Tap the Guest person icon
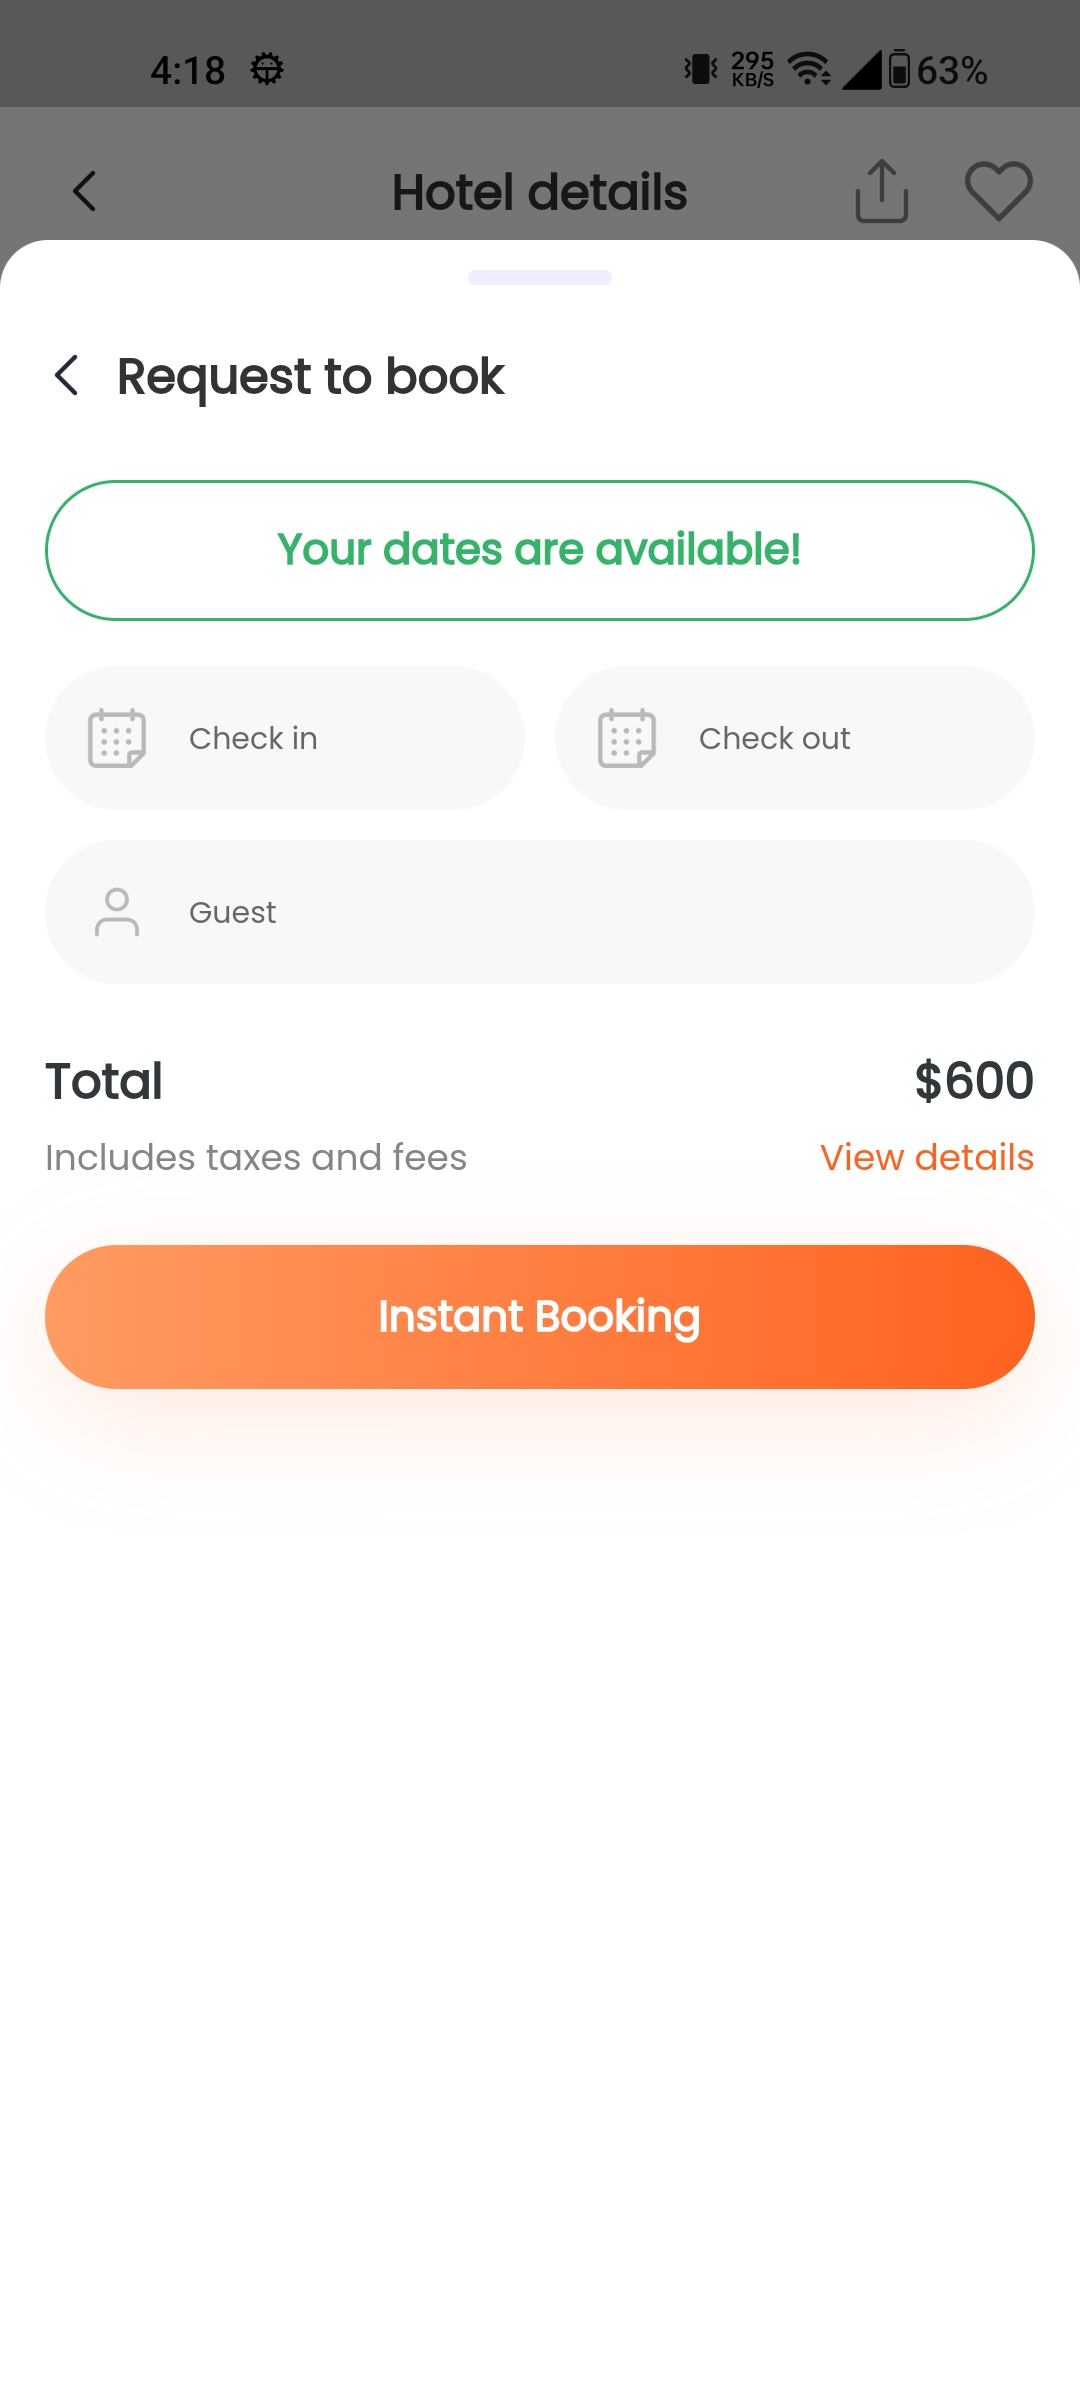Viewport: 1080px width, 2400px height. click(x=117, y=912)
